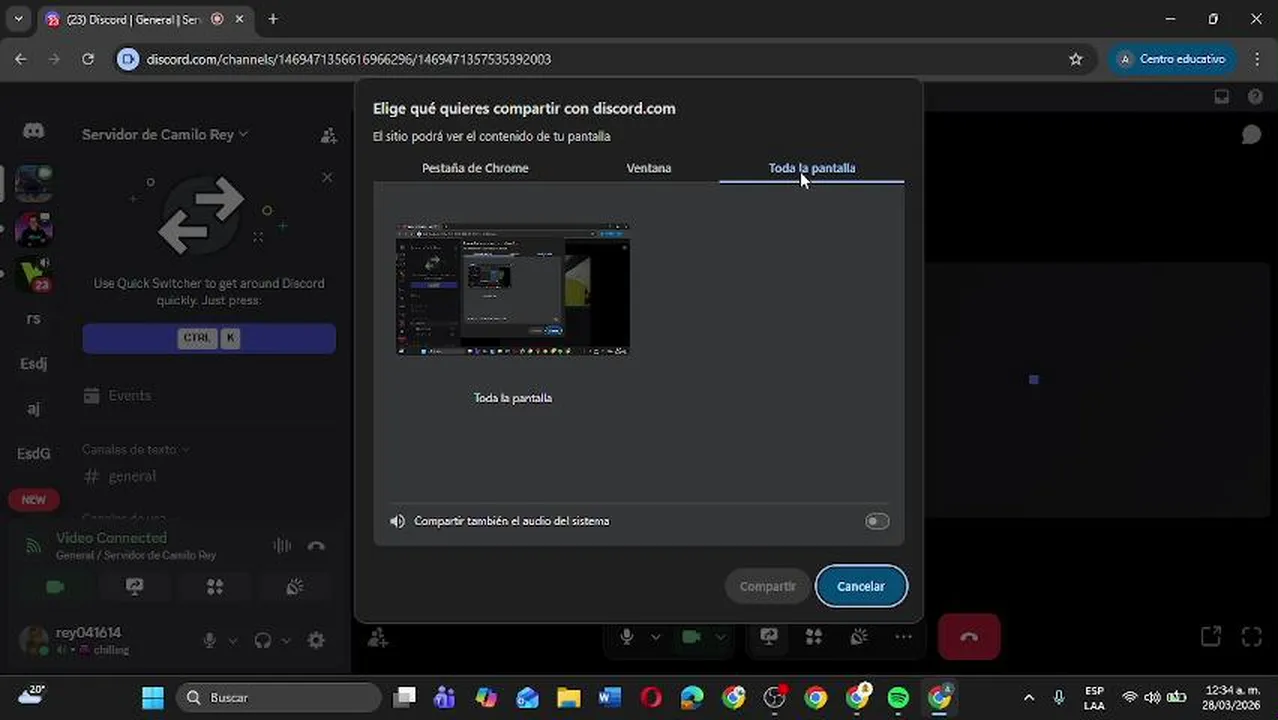Dismiss the Quick Switcher tip
The height and width of the screenshot is (720, 1278).
tap(327, 177)
